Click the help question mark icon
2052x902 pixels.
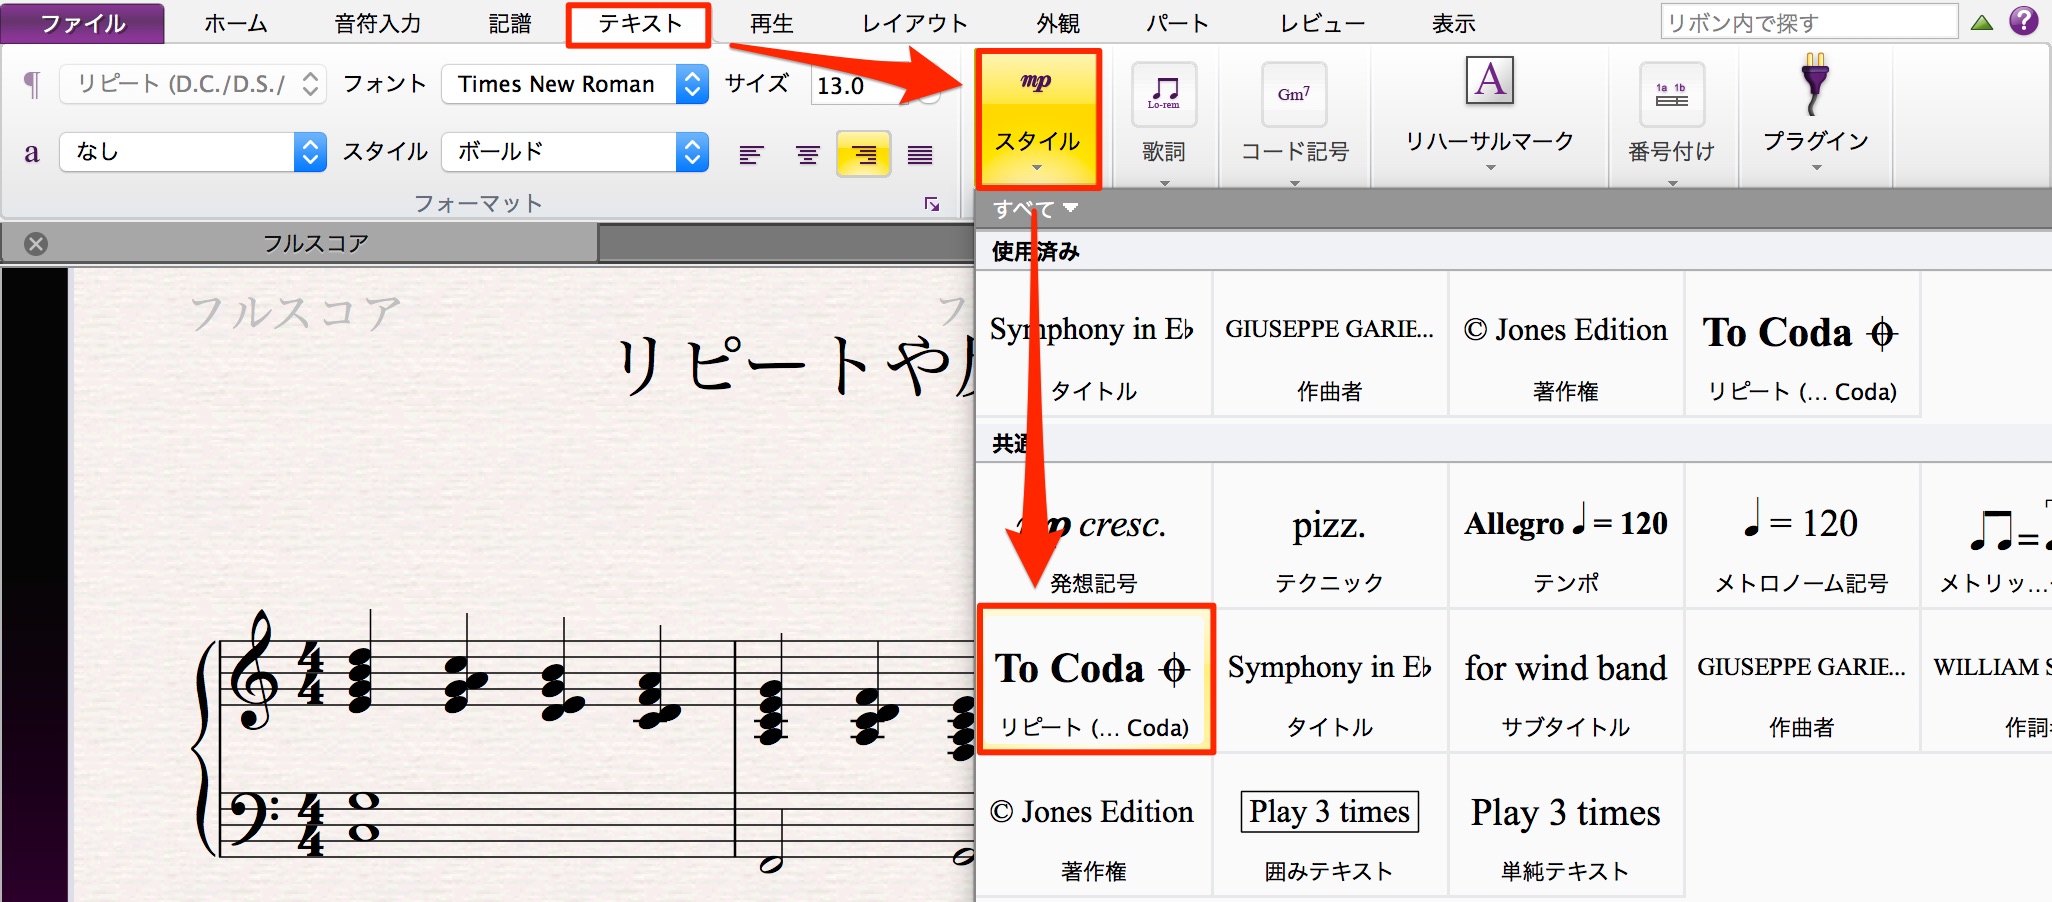point(2024,21)
